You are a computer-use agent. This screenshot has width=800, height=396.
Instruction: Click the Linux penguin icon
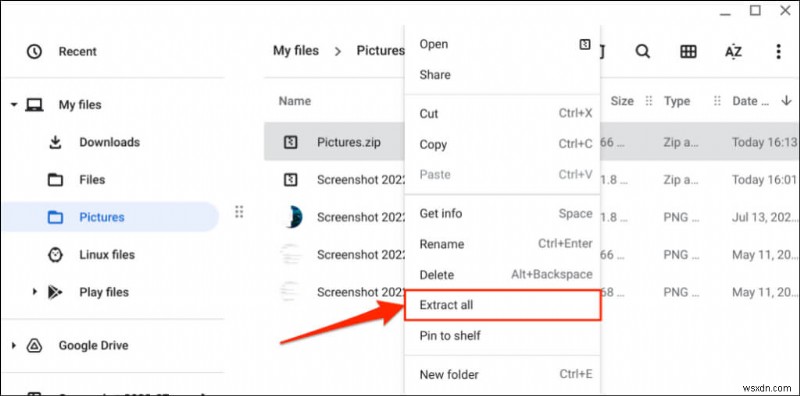[55, 255]
